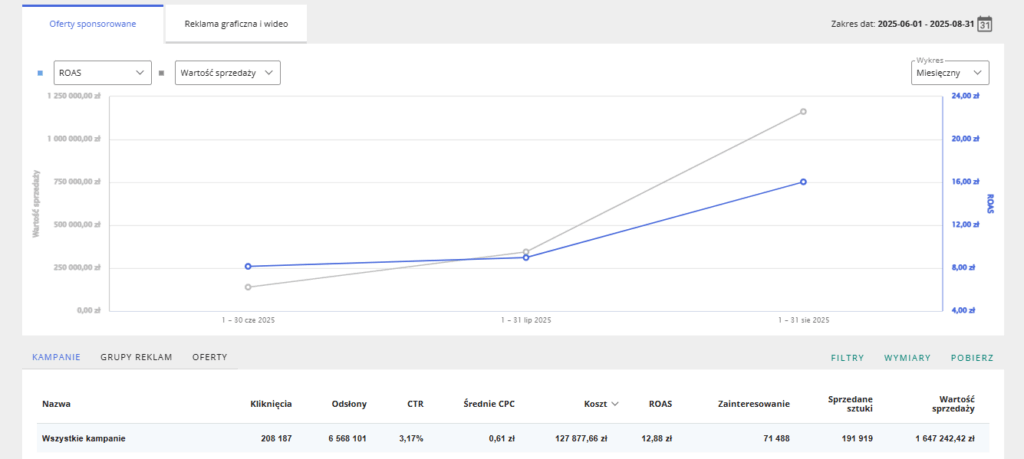Click the WYMIARY button

coord(907,358)
